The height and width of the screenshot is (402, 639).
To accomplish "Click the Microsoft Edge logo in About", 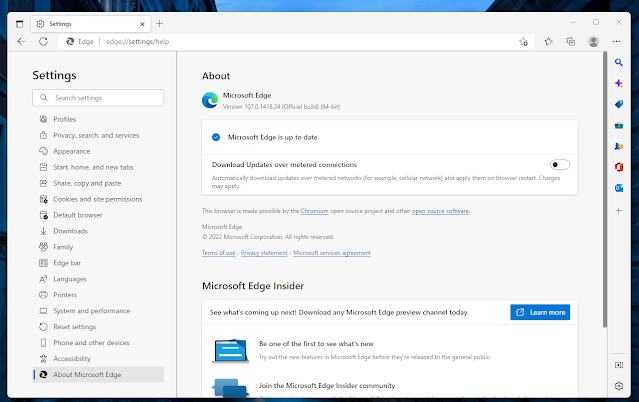I will [x=210, y=100].
